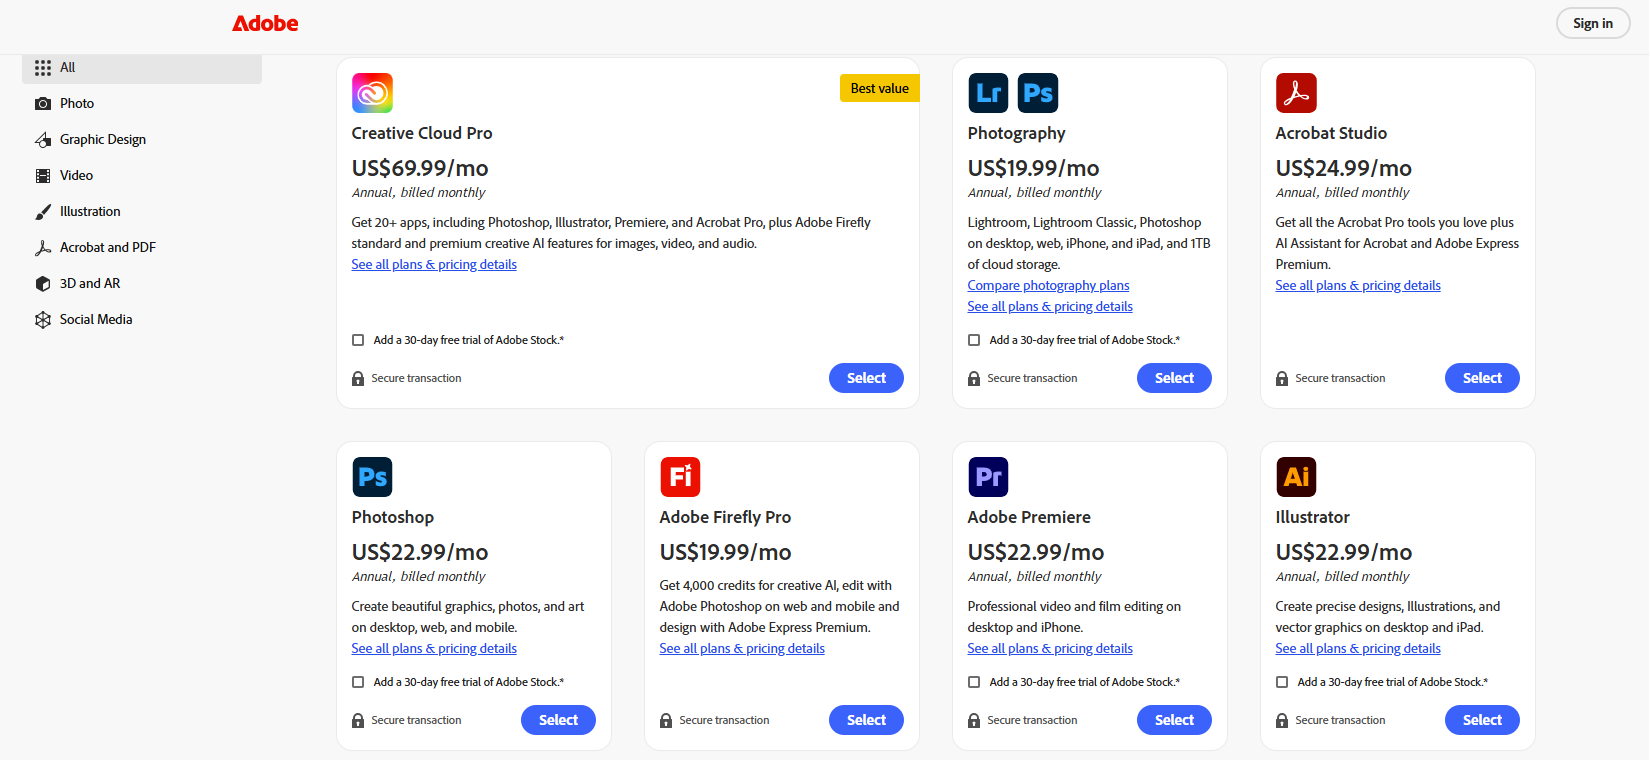Show Video category plans
This screenshot has width=1649, height=760.
(76, 175)
